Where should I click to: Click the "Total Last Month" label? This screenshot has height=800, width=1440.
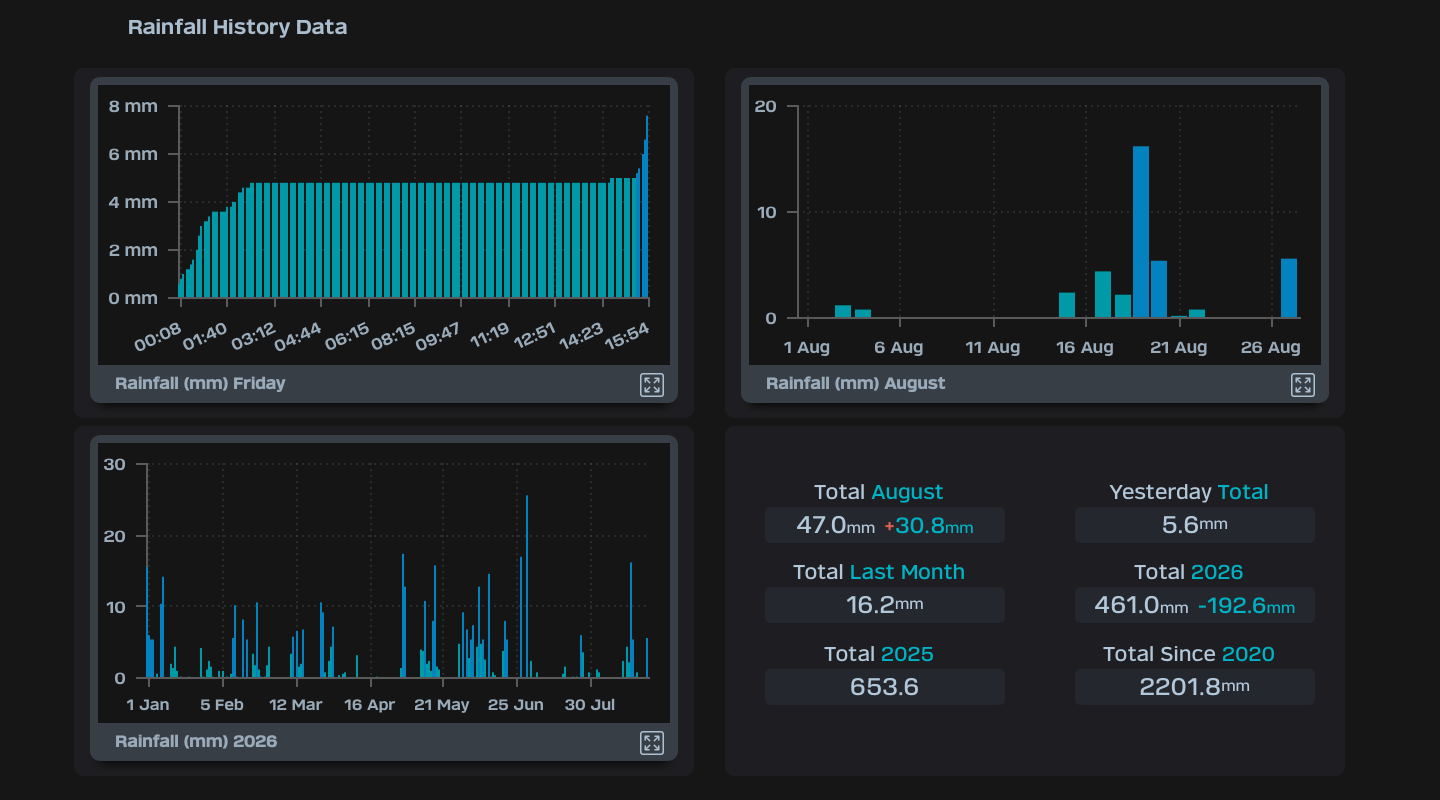[x=879, y=572]
